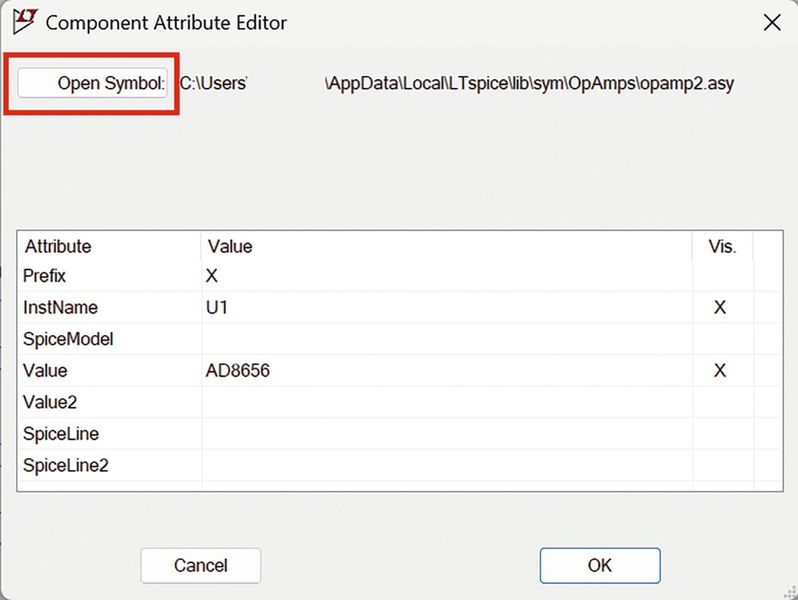This screenshot has height=600, width=798.
Task: Toggle visibility cell for SpiceLine2 row
Action: click(723, 465)
